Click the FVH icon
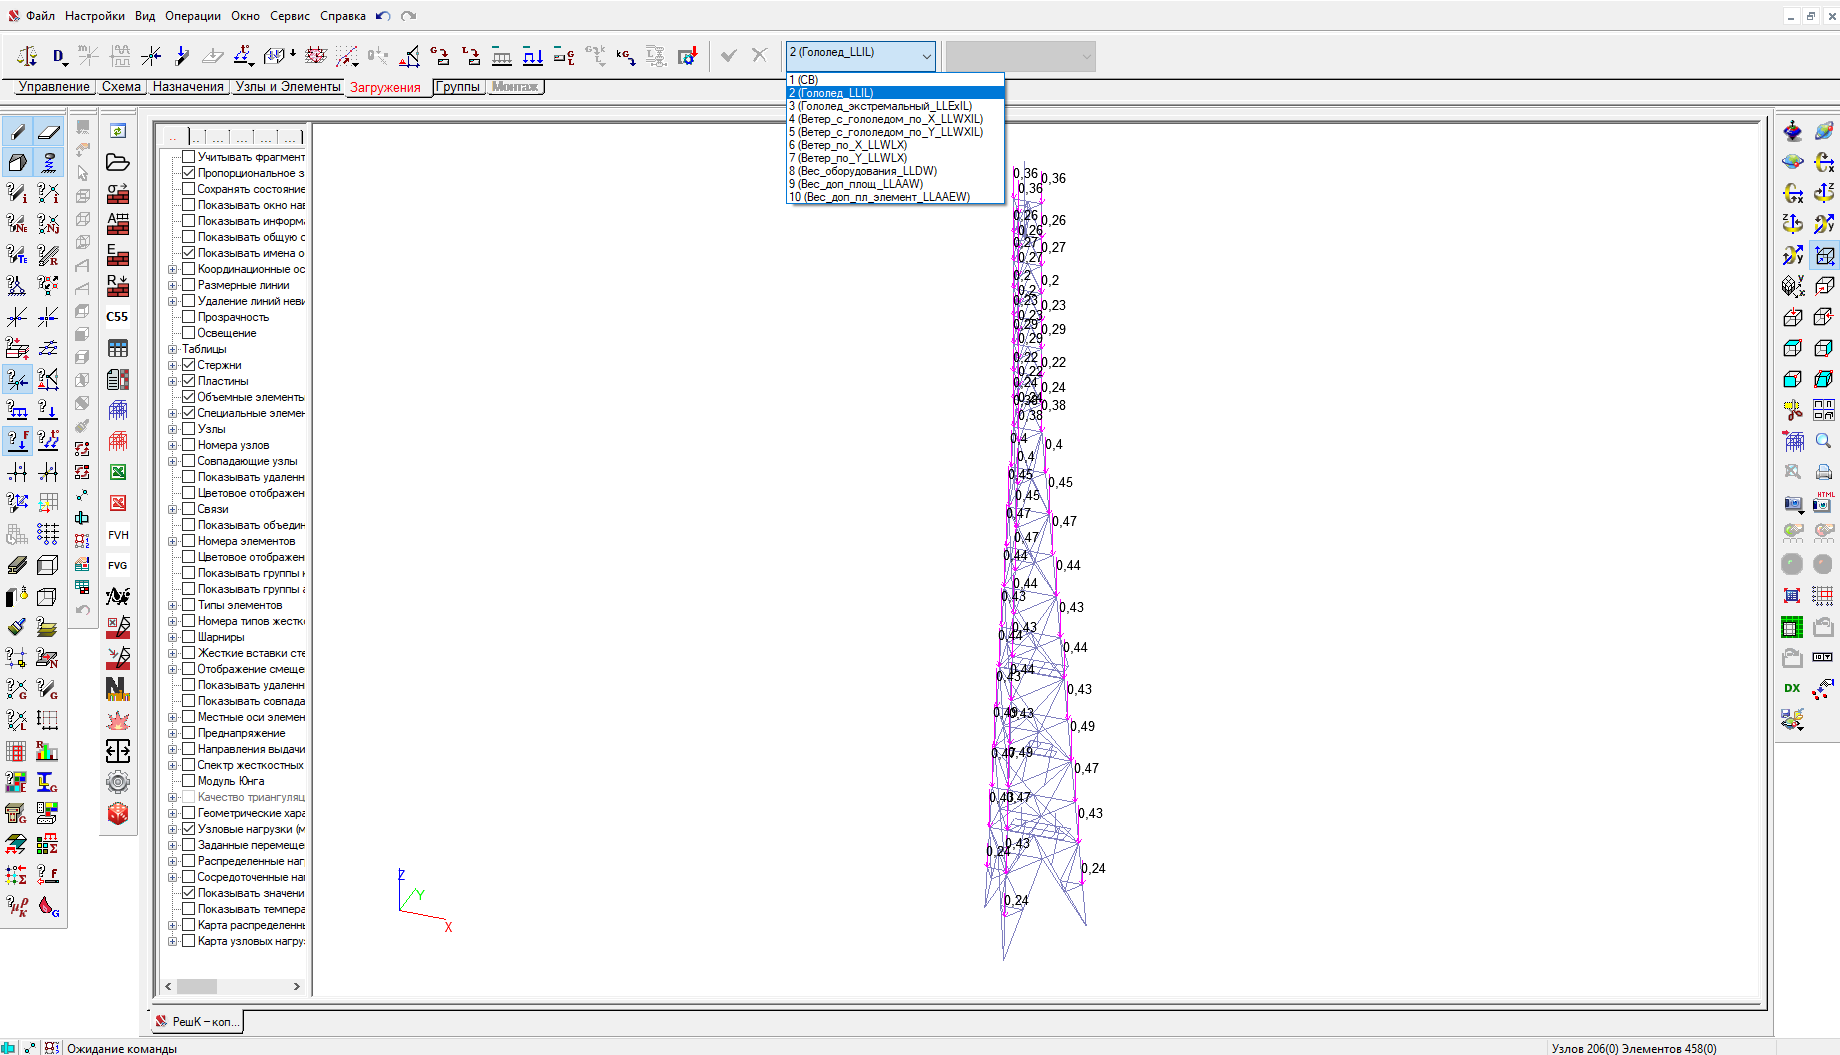This screenshot has width=1840, height=1055. 118,535
